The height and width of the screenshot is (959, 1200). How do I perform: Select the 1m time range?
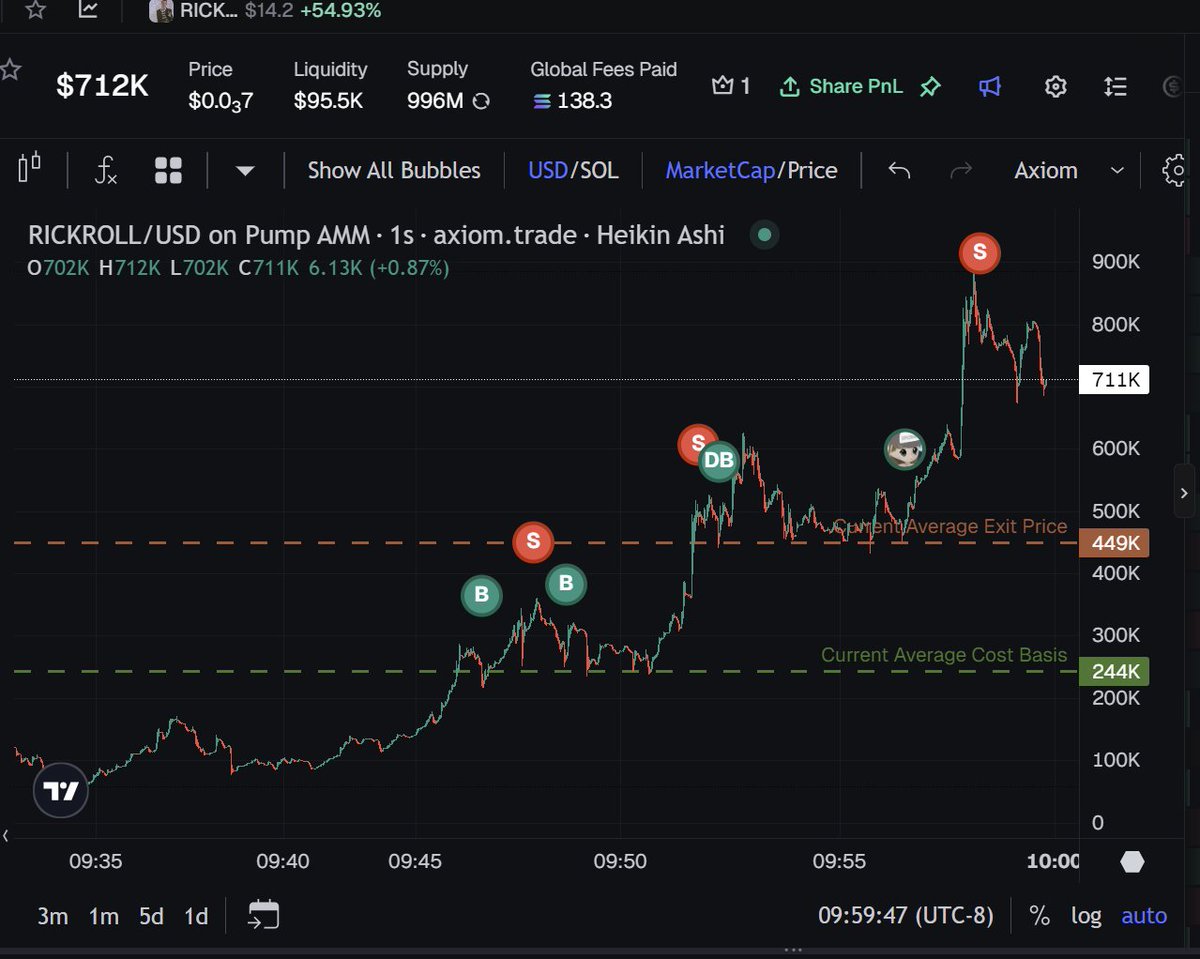(x=104, y=916)
